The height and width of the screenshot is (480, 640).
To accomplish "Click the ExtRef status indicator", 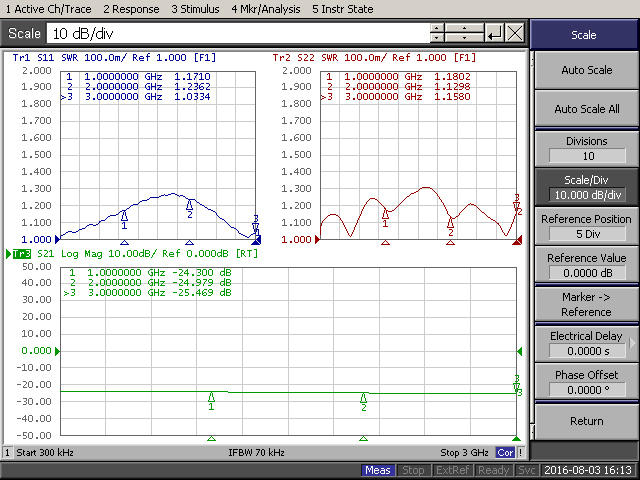I will tap(452, 470).
